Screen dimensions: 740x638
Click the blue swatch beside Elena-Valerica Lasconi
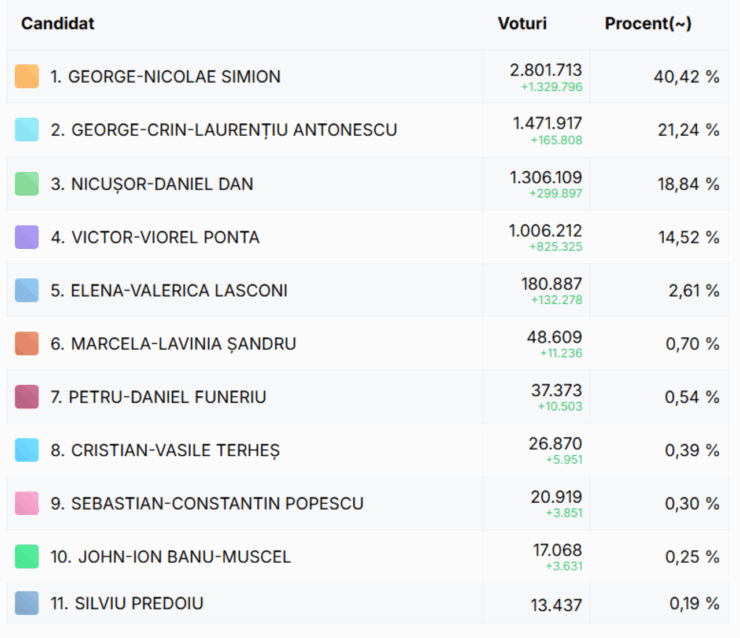click(27, 290)
